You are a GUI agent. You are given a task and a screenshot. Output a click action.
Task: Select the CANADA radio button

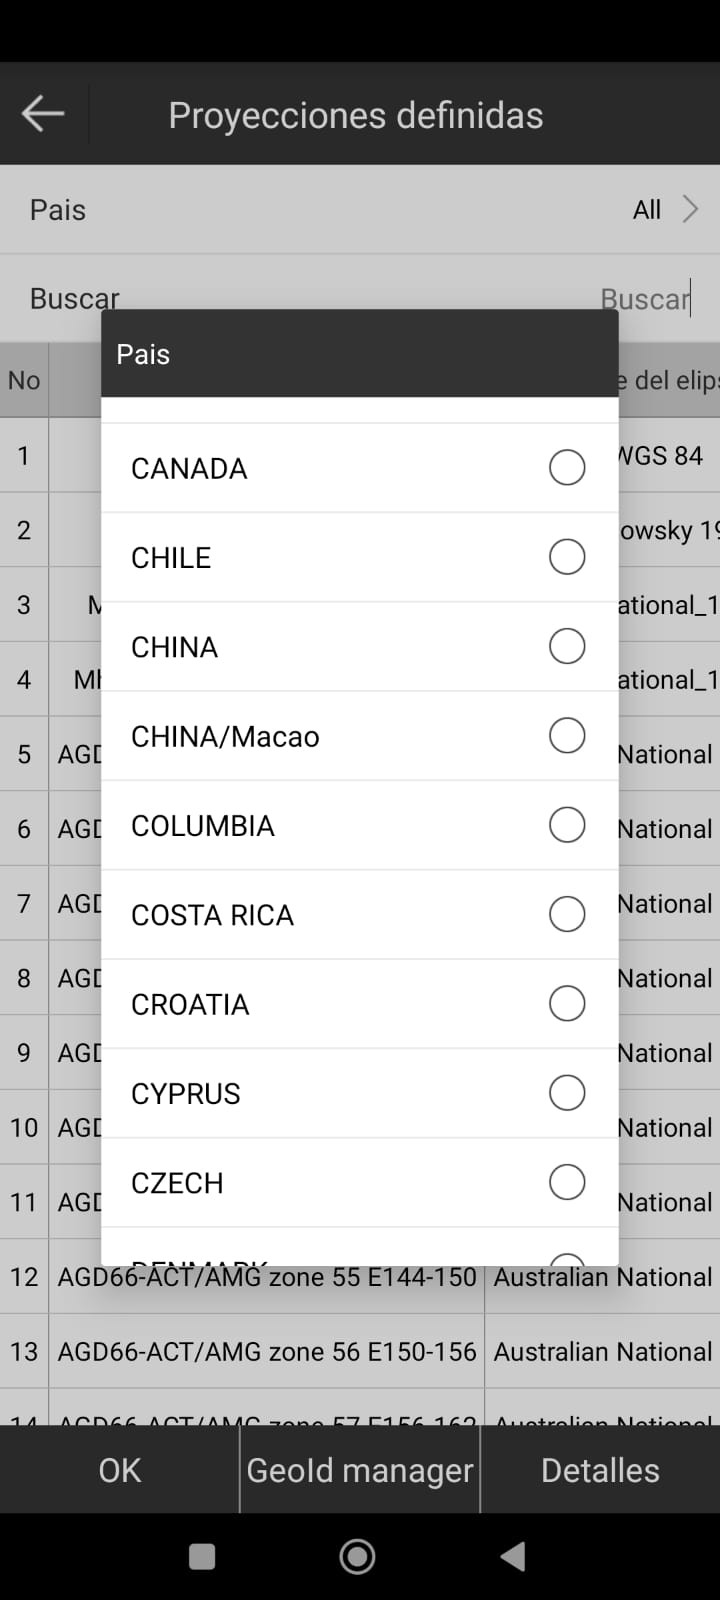click(x=567, y=467)
